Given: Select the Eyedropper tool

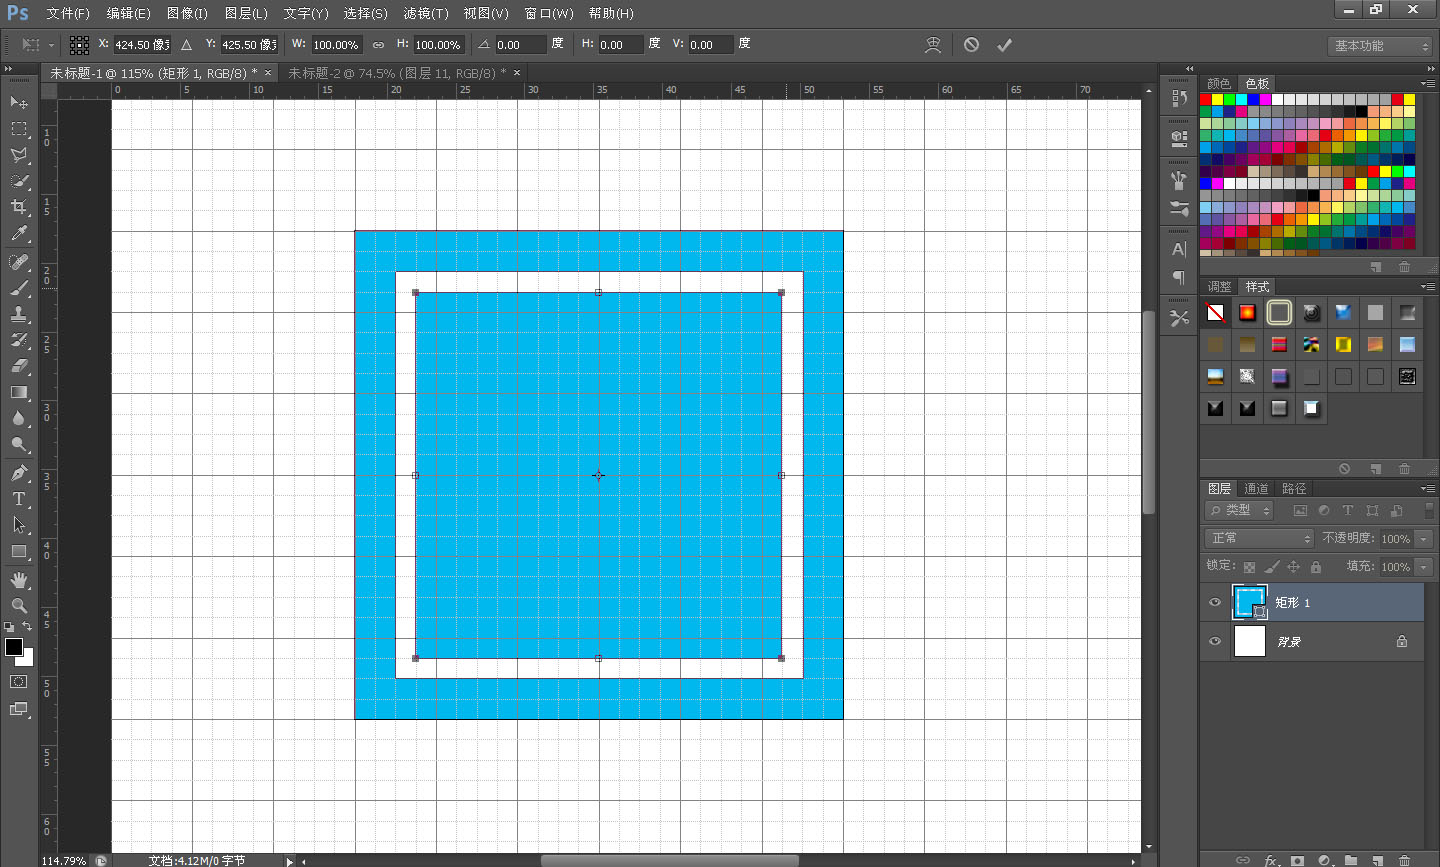Looking at the screenshot, I should [x=19, y=234].
